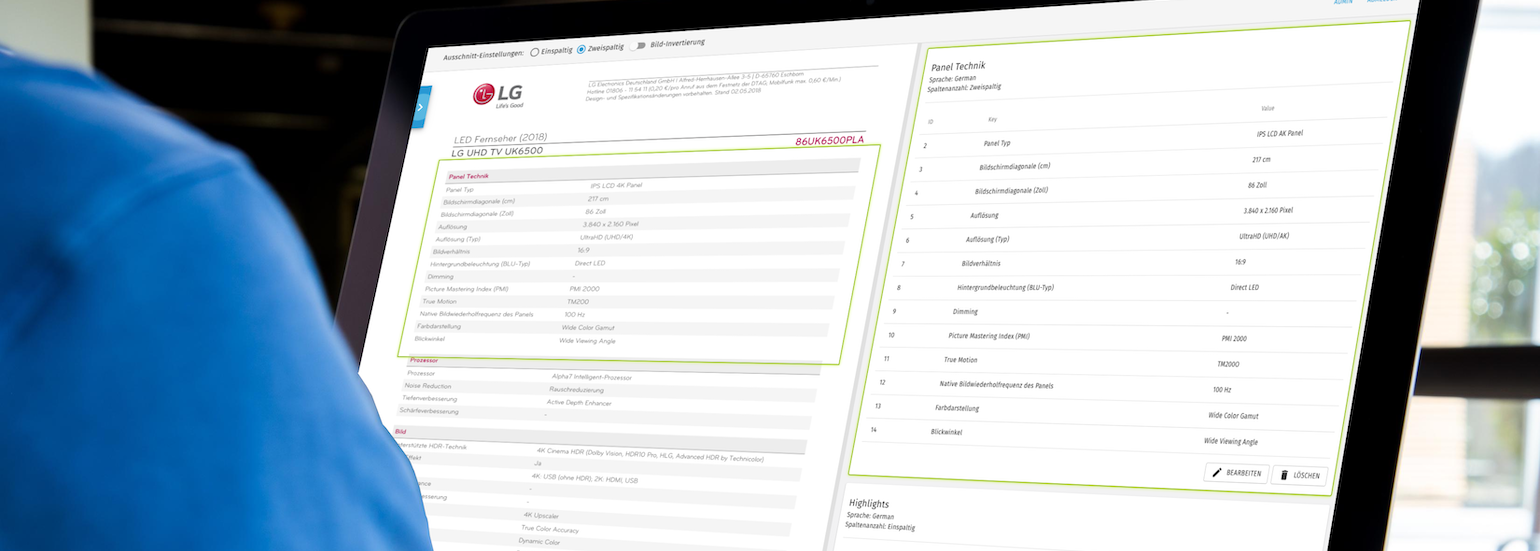Select '100 Hz' value in extracted table
Viewport: 1540px width, 551px height.
pyautogui.click(x=1222, y=390)
